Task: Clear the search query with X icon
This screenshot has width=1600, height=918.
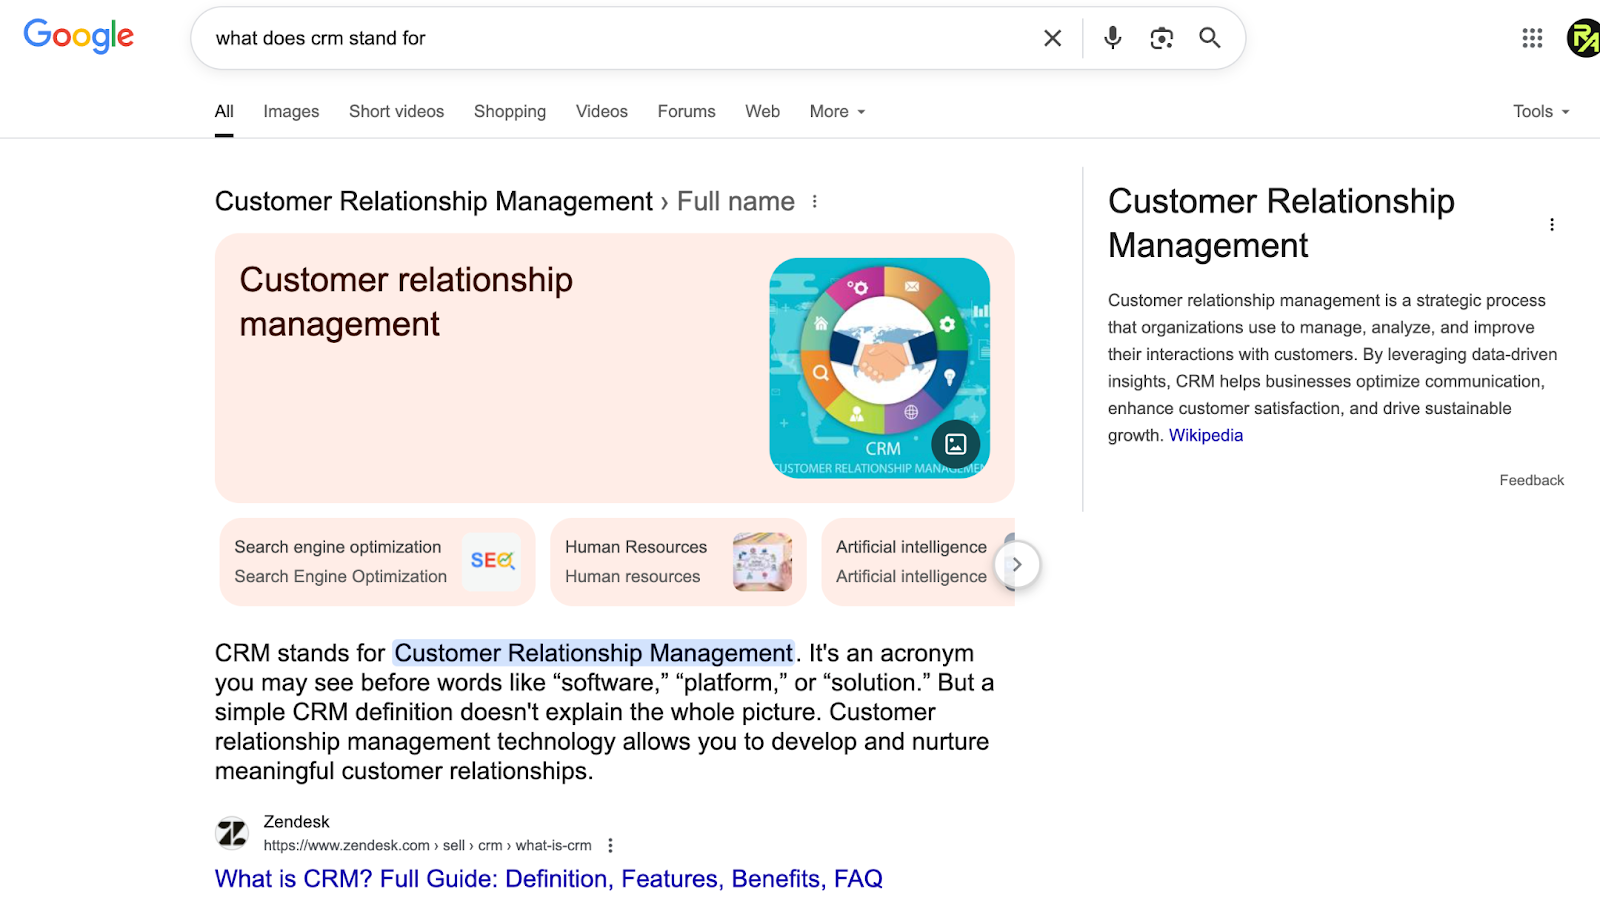Action: coord(1053,38)
